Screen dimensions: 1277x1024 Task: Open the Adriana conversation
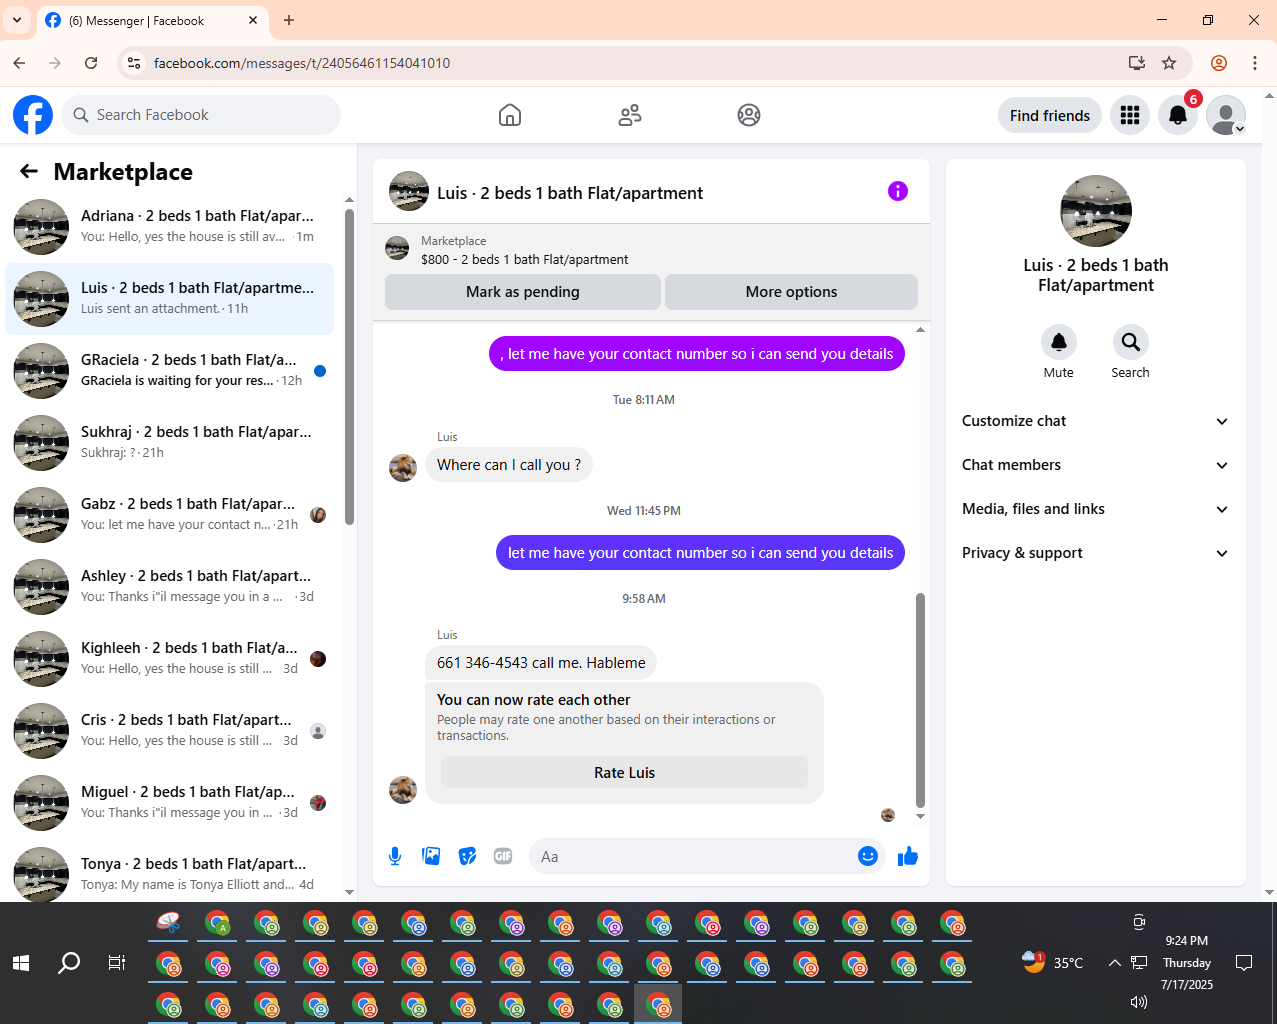(170, 227)
